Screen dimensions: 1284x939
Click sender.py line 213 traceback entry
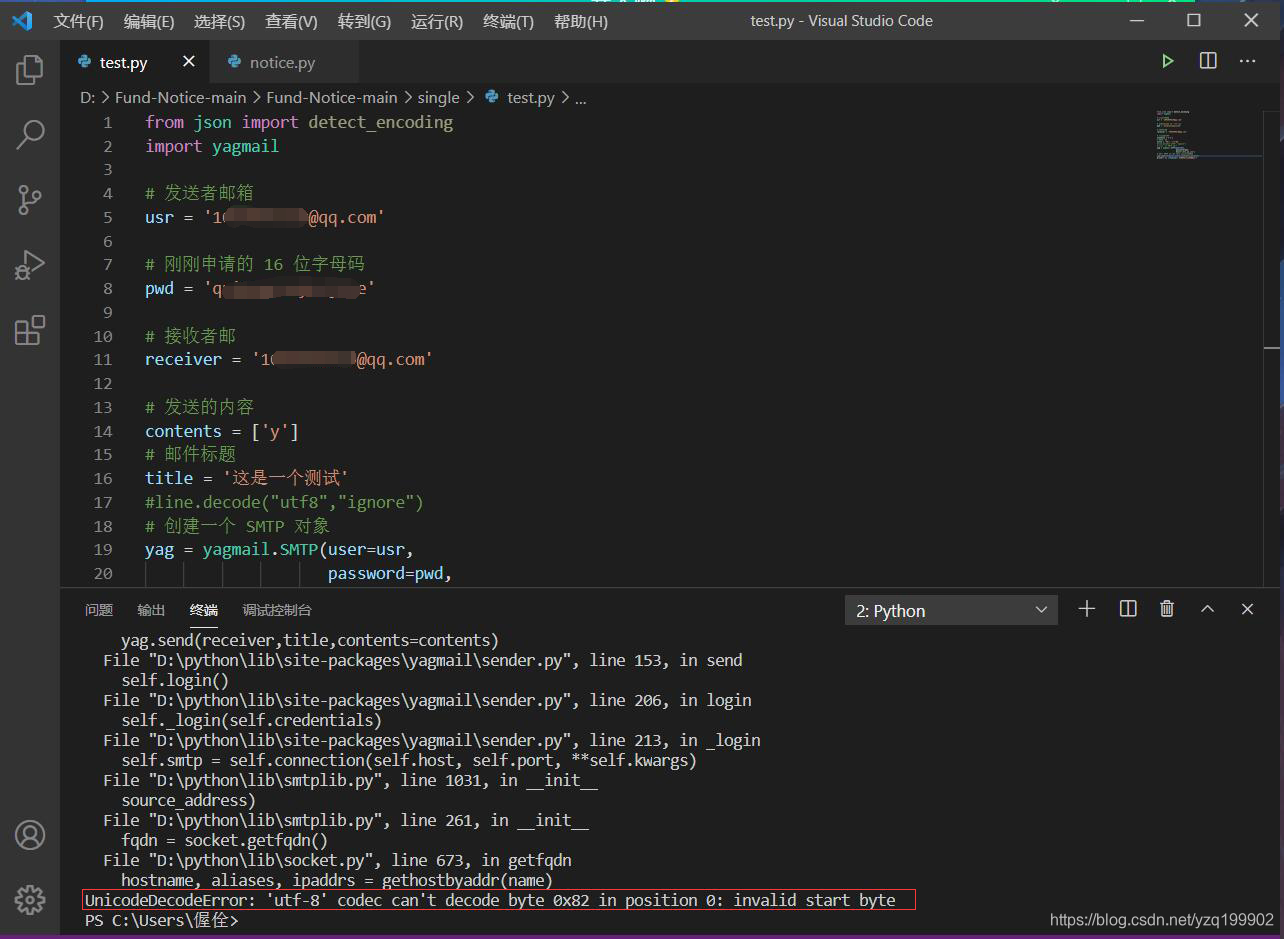[x=432, y=740]
